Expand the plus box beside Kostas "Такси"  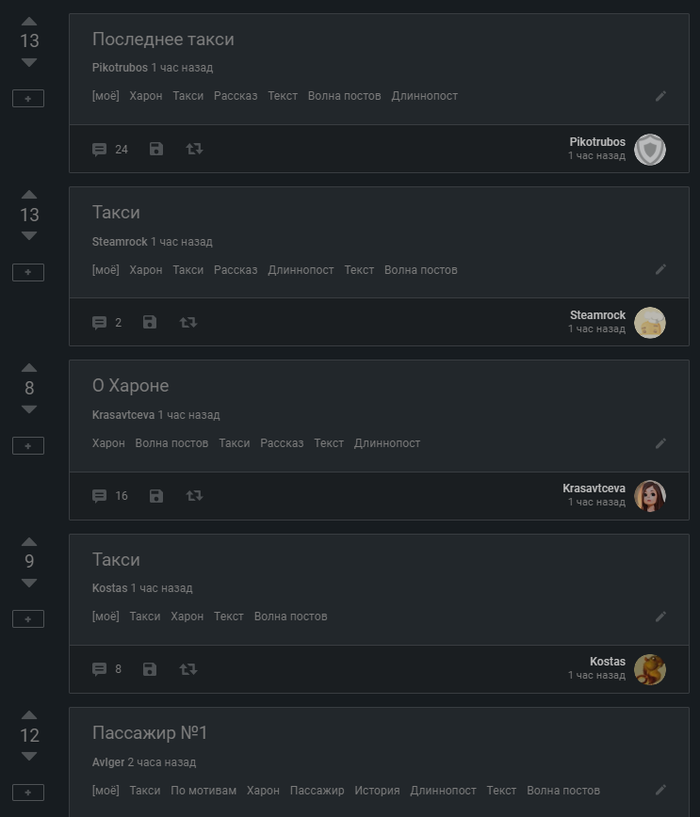tap(28, 619)
